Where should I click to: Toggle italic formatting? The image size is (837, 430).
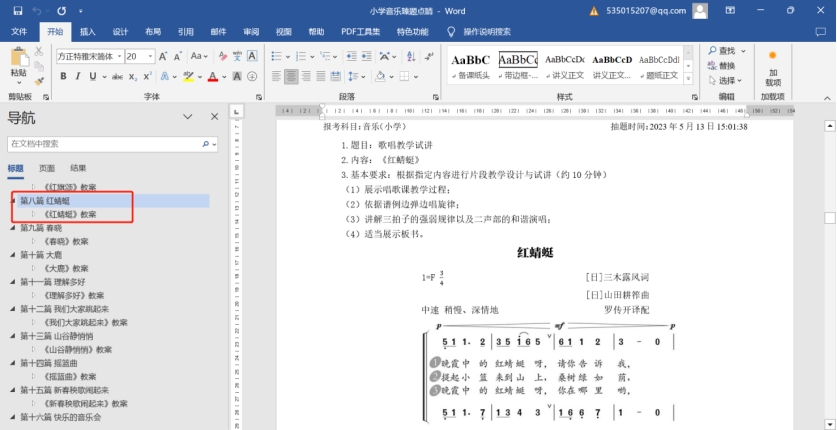(x=78, y=76)
